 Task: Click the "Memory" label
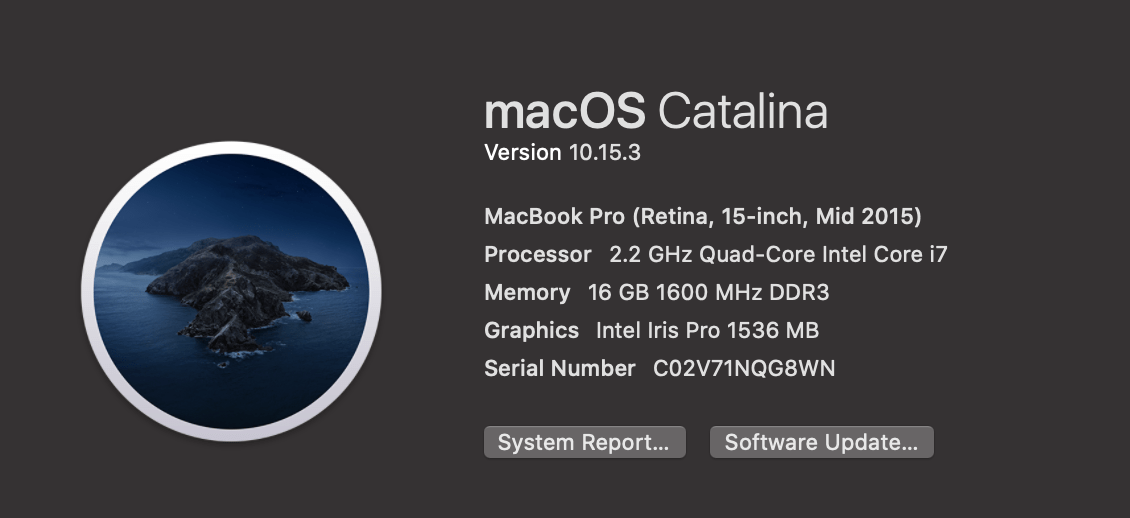pos(527,293)
